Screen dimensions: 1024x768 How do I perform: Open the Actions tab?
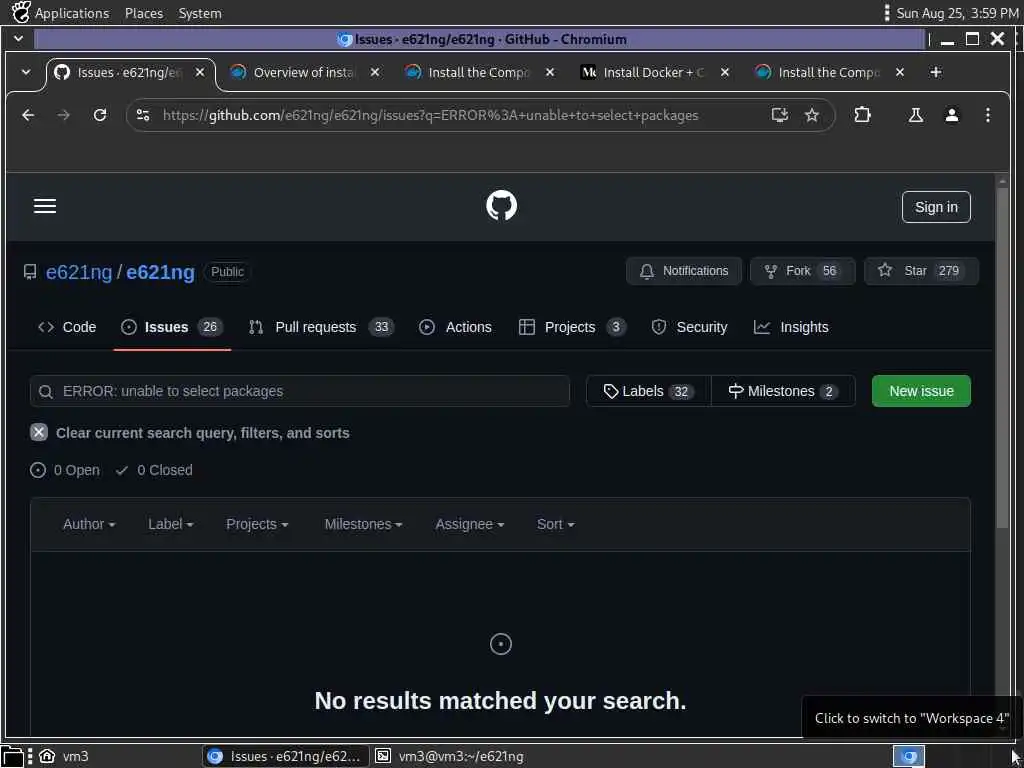455,327
